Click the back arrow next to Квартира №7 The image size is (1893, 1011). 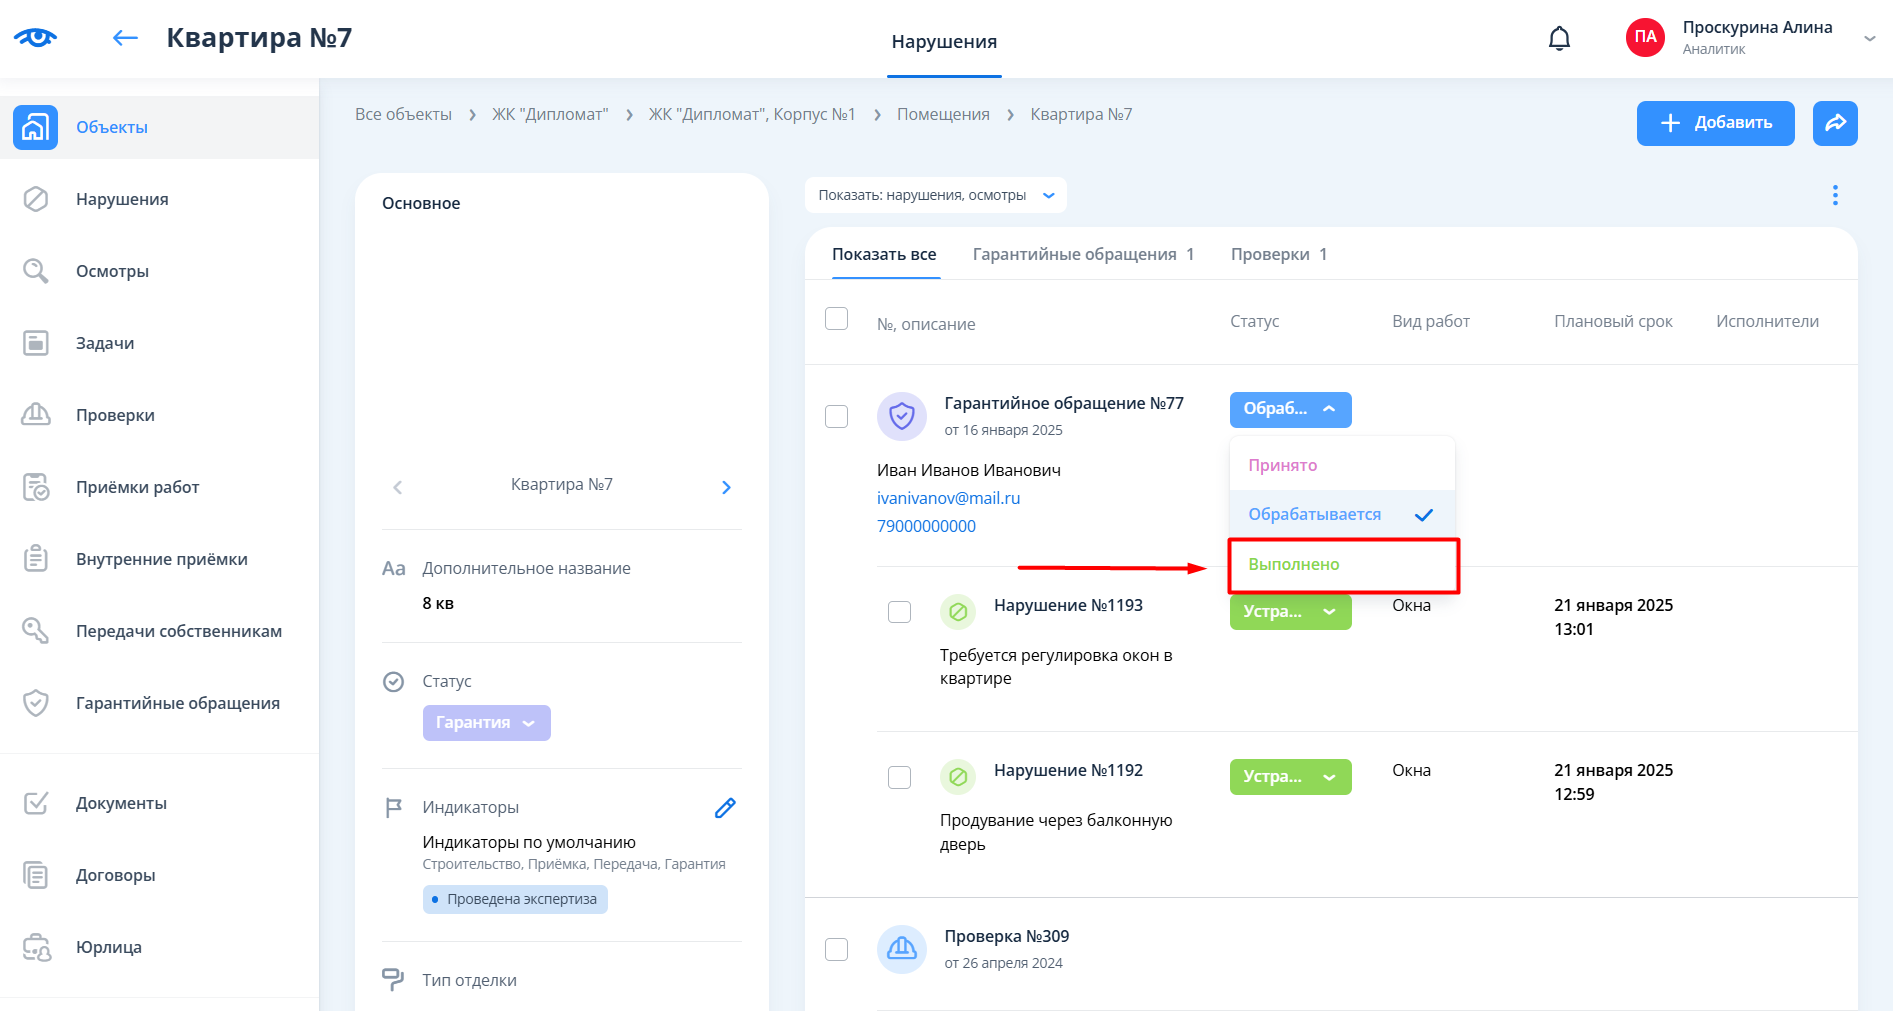[125, 38]
